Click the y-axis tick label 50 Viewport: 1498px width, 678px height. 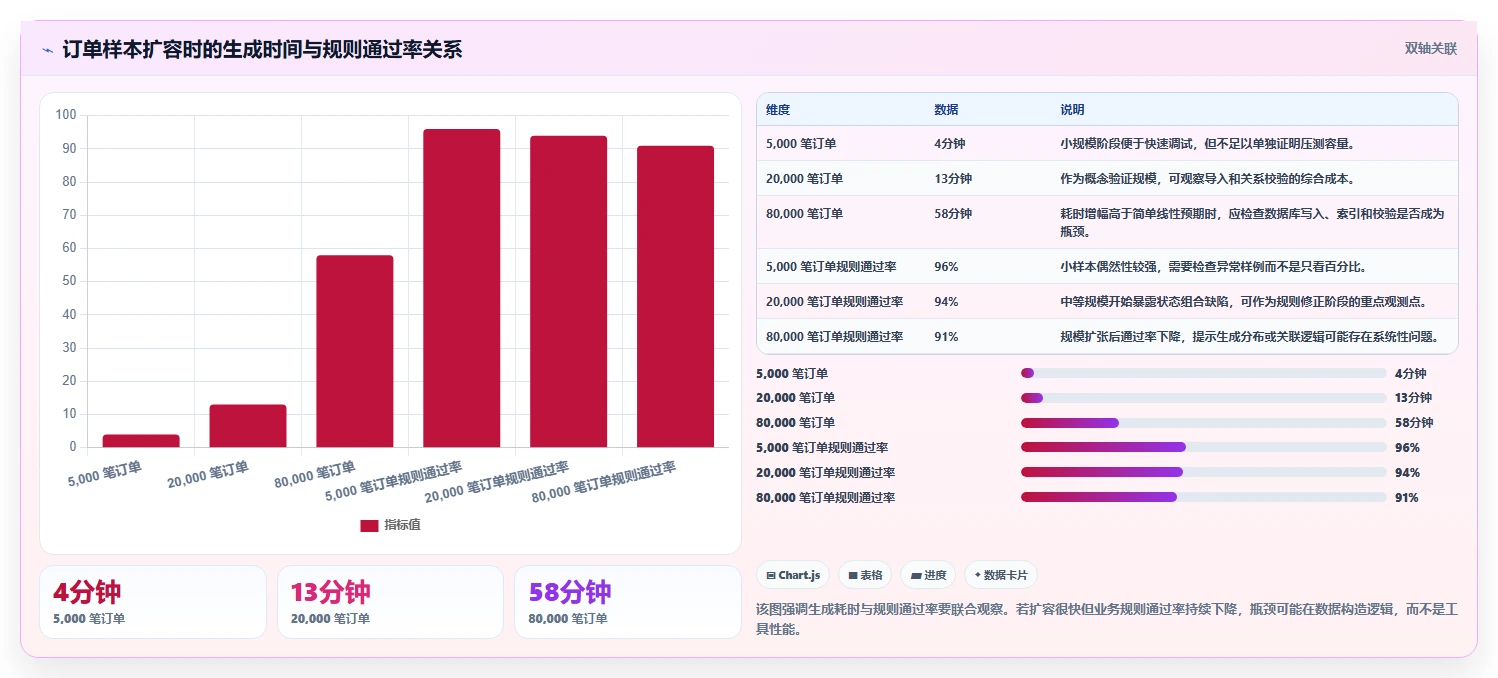[70, 281]
